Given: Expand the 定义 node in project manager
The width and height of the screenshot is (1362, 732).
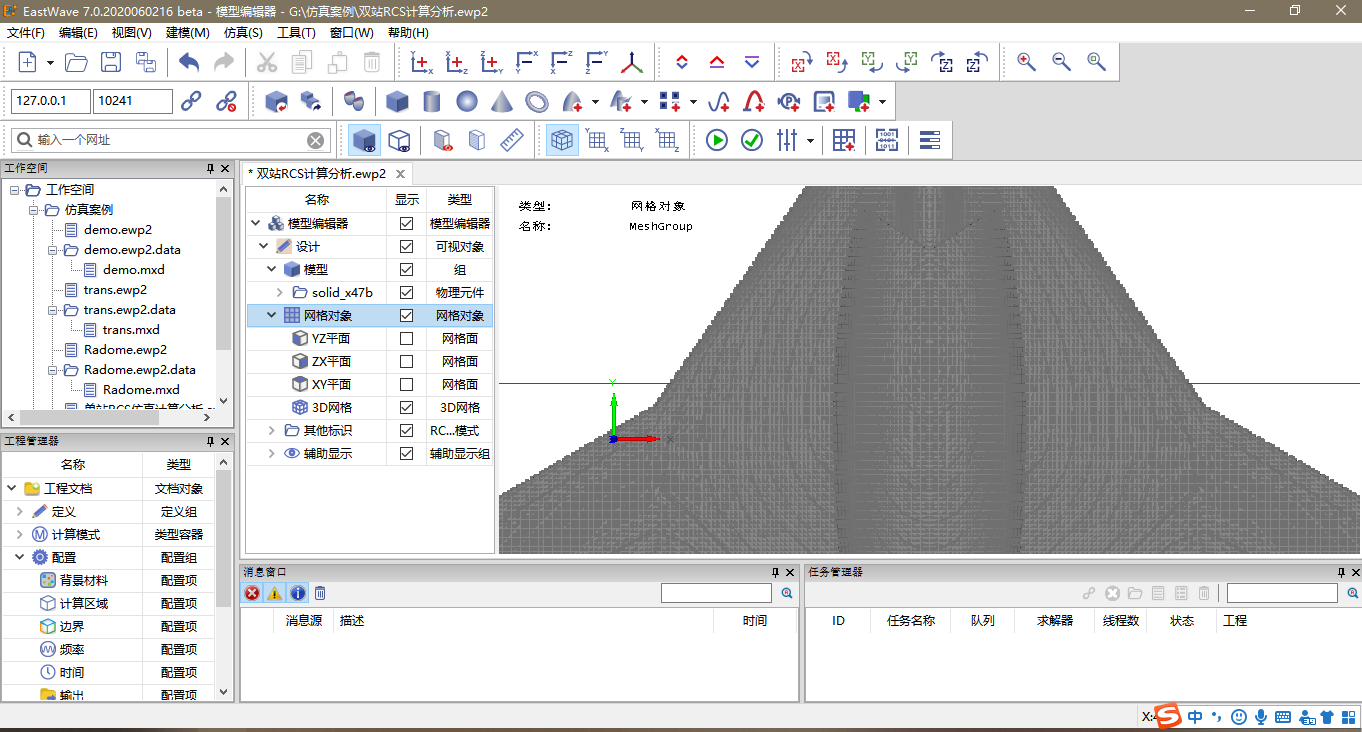Looking at the screenshot, I should point(19,511).
